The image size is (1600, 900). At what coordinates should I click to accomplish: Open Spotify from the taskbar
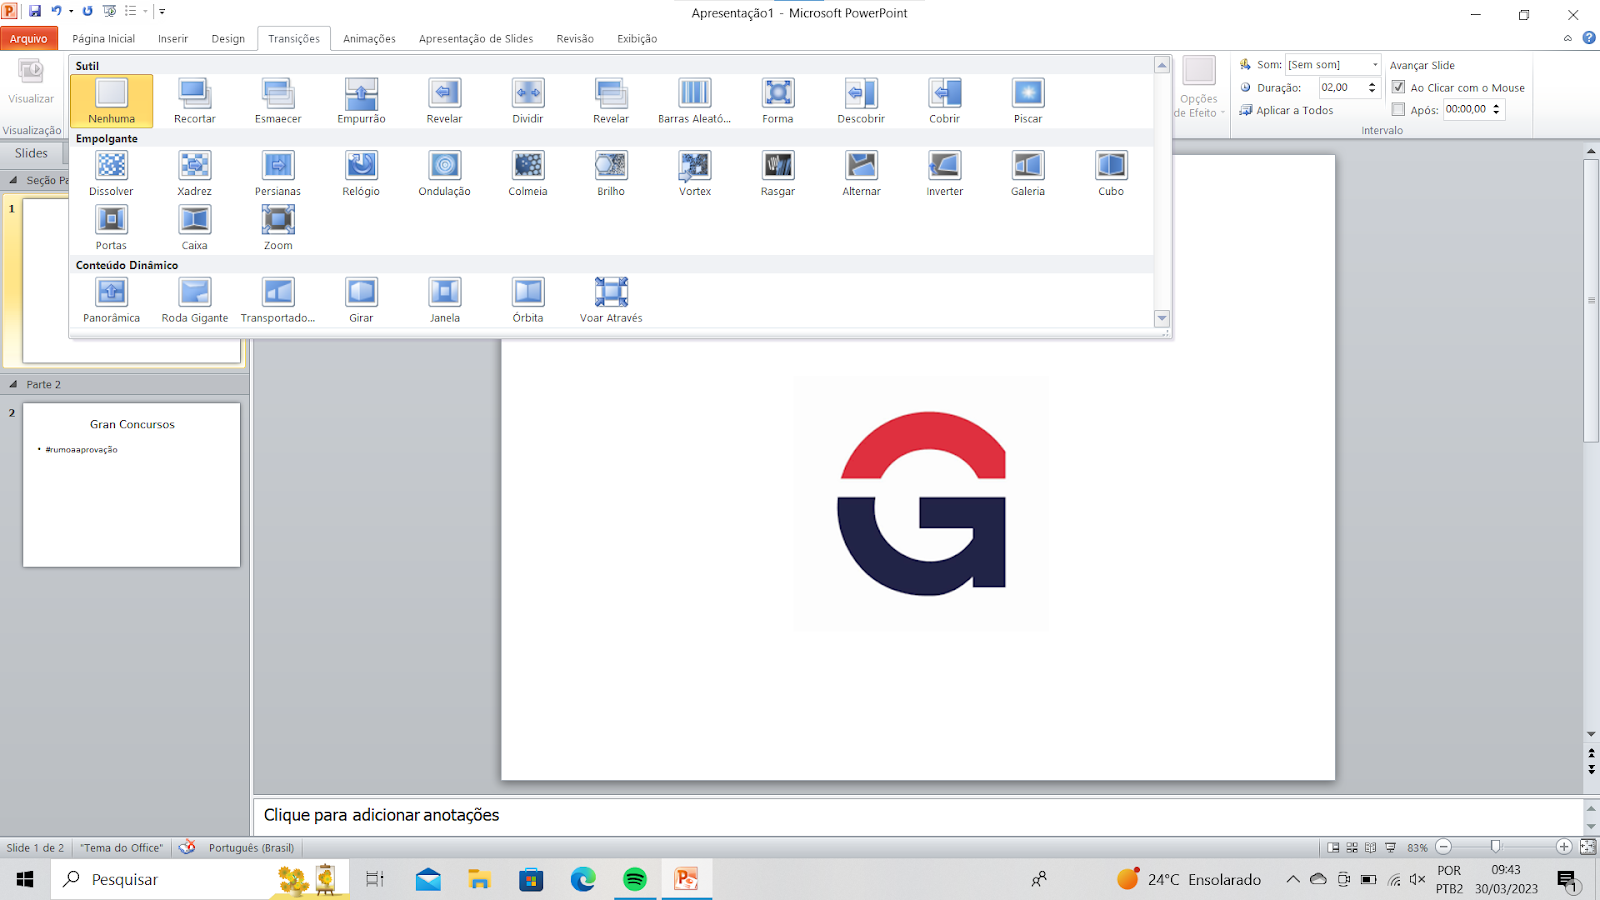635,879
